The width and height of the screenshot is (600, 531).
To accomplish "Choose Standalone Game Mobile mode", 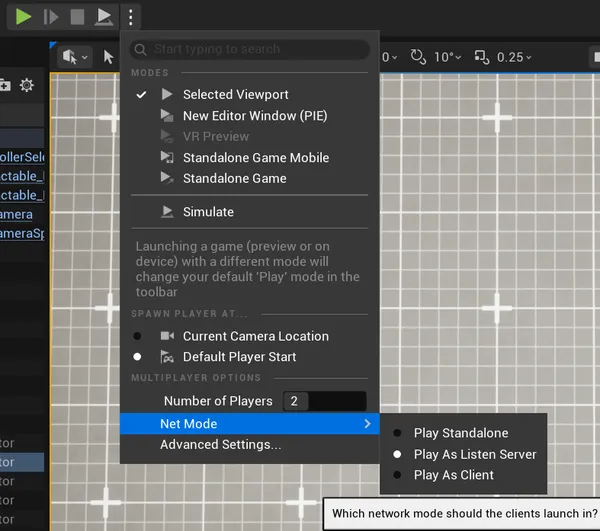I will (249, 158).
